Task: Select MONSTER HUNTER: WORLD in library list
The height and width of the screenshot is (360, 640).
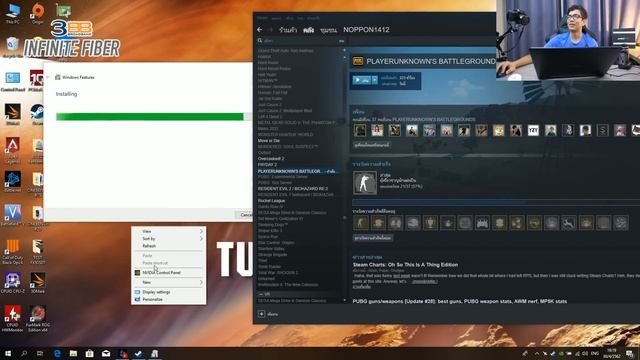Action: [286, 134]
